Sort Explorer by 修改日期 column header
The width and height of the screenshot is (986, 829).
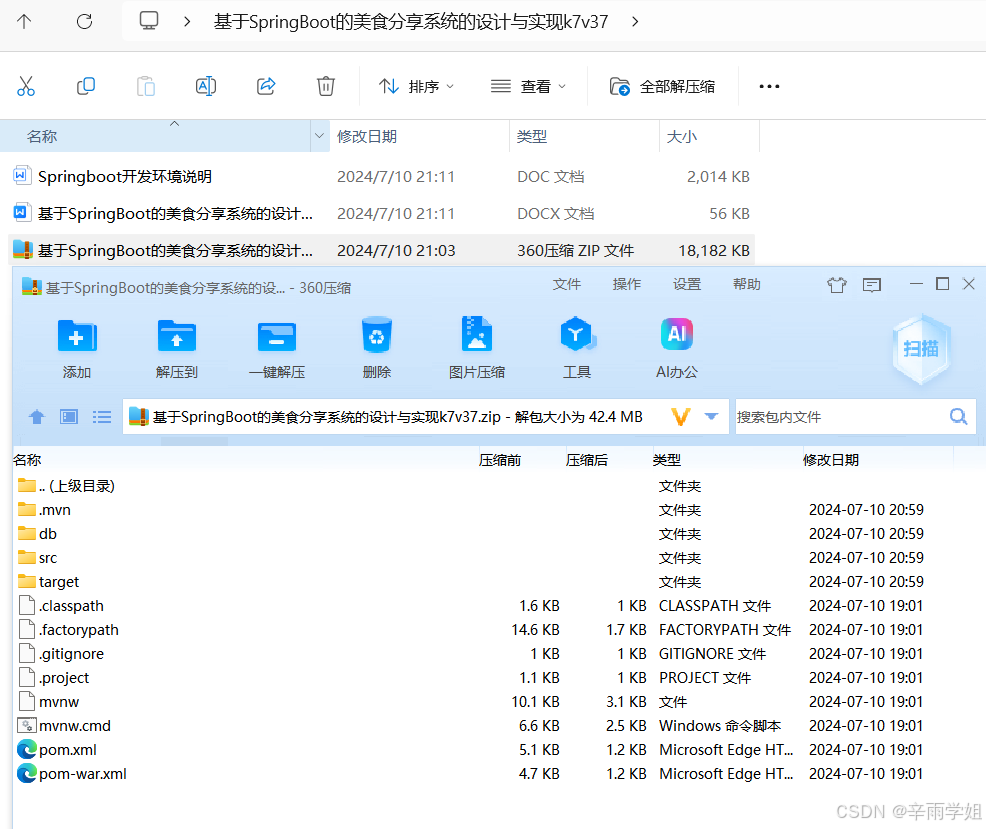pos(419,136)
